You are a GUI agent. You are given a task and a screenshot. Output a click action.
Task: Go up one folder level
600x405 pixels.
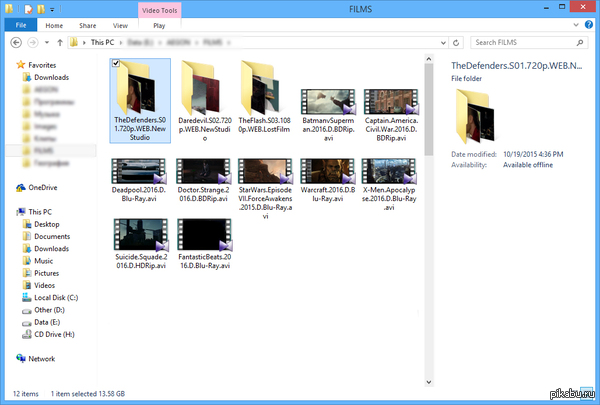60,42
